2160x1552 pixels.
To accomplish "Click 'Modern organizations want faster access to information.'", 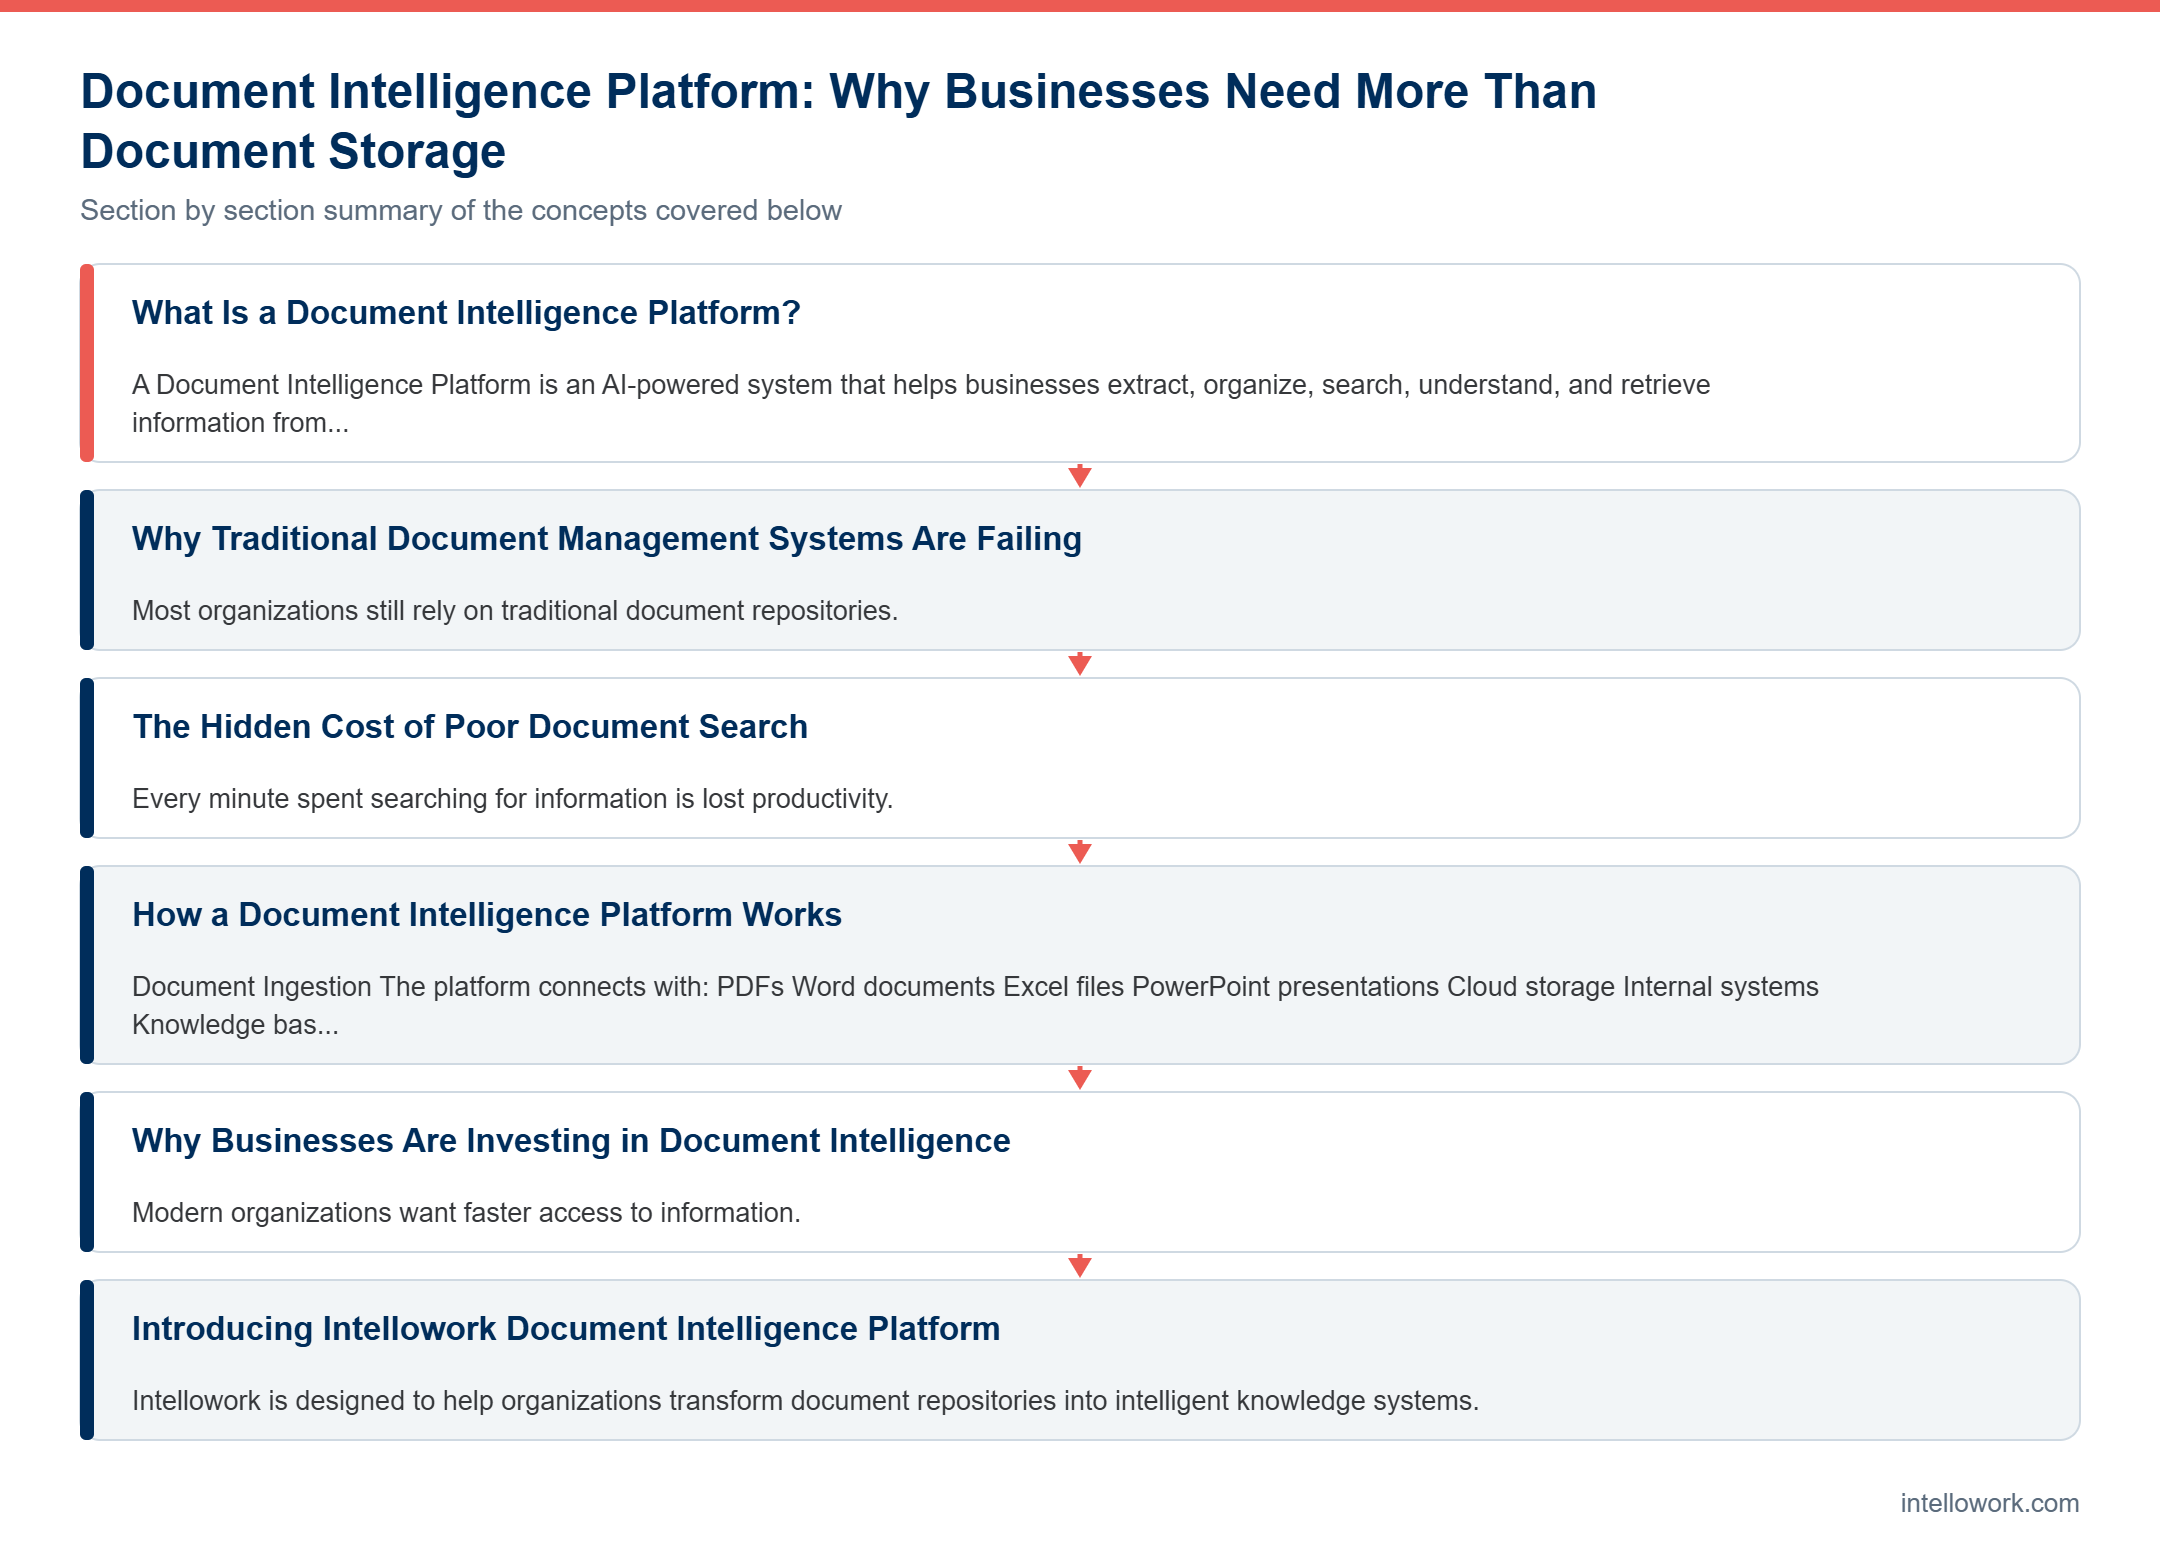I will pyautogui.click(x=466, y=1213).
